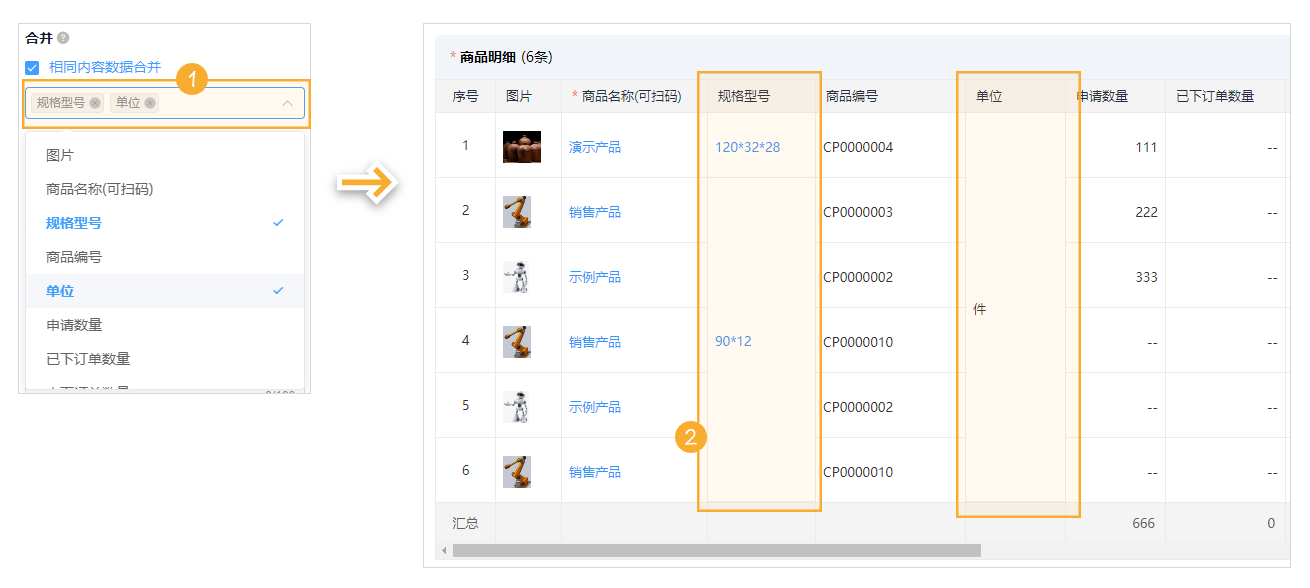Collapse the merge field dropdown via its chevron
Image resolution: width=1310 pixels, height=588 pixels.
[288, 103]
